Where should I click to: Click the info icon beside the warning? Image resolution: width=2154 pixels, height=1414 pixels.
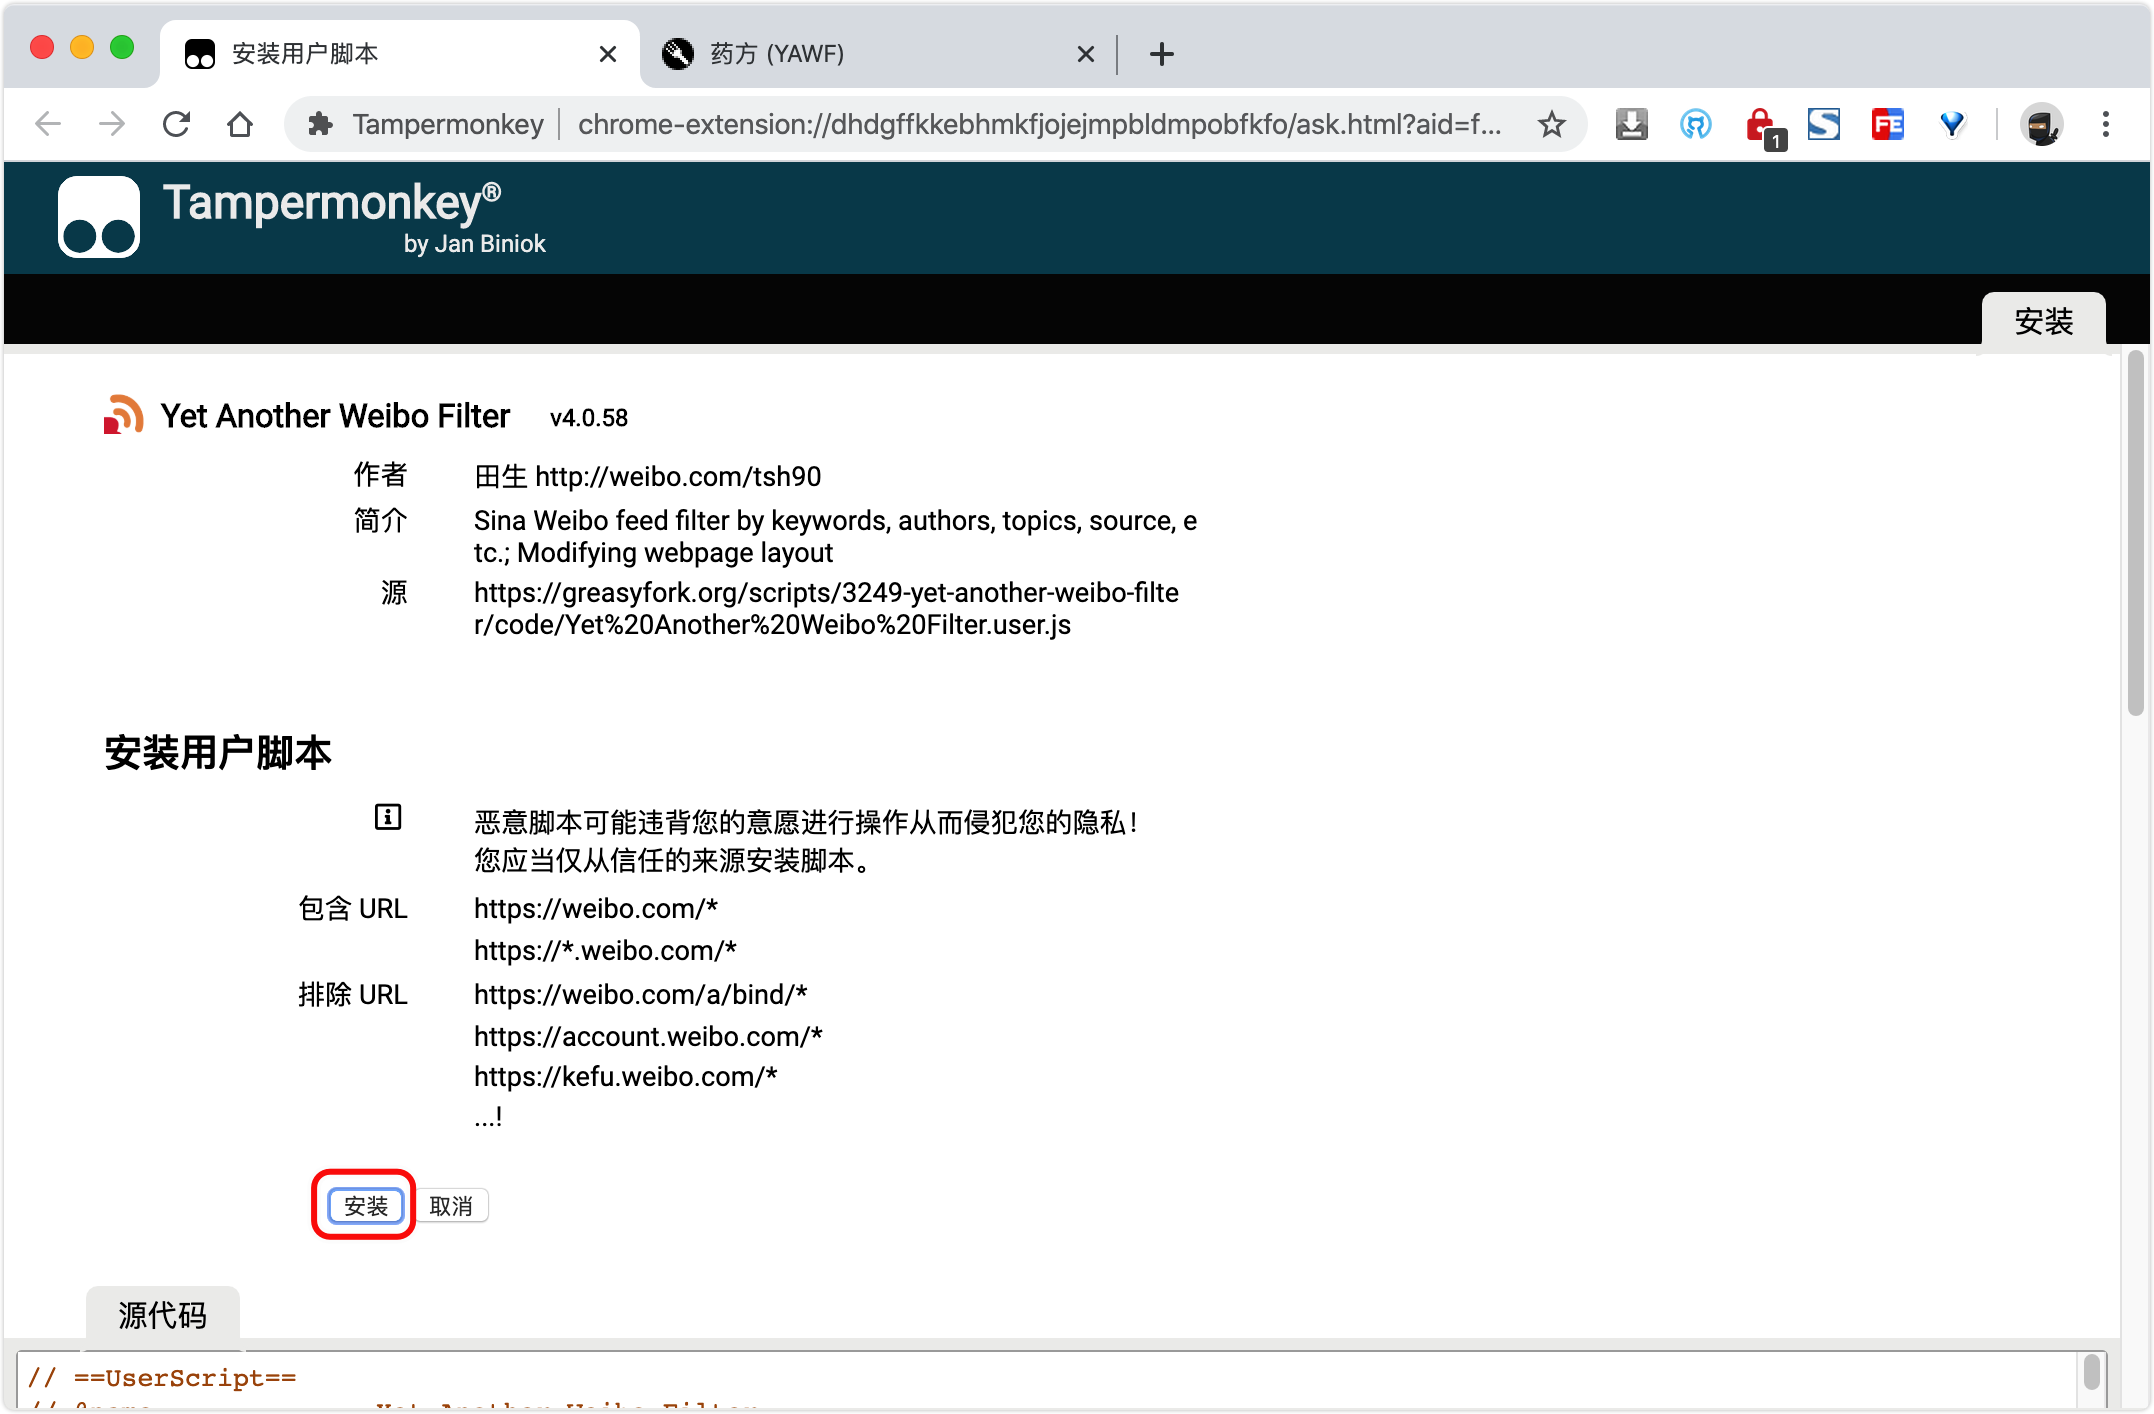pos(388,817)
